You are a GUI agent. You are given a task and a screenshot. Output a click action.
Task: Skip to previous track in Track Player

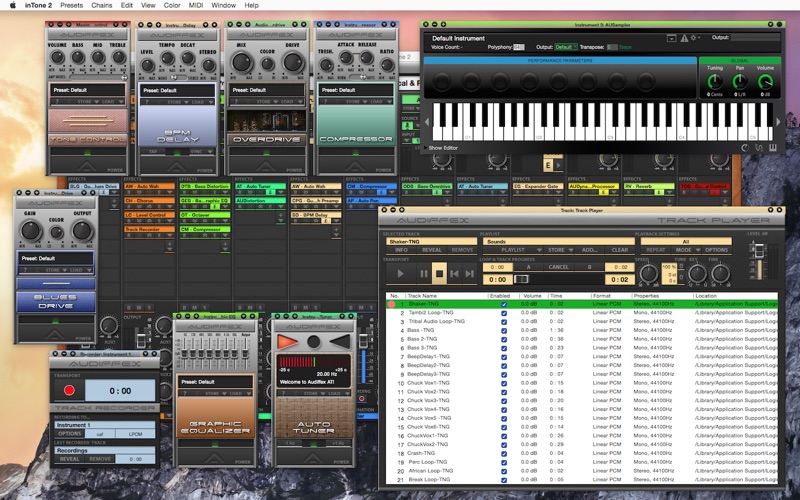pos(454,274)
